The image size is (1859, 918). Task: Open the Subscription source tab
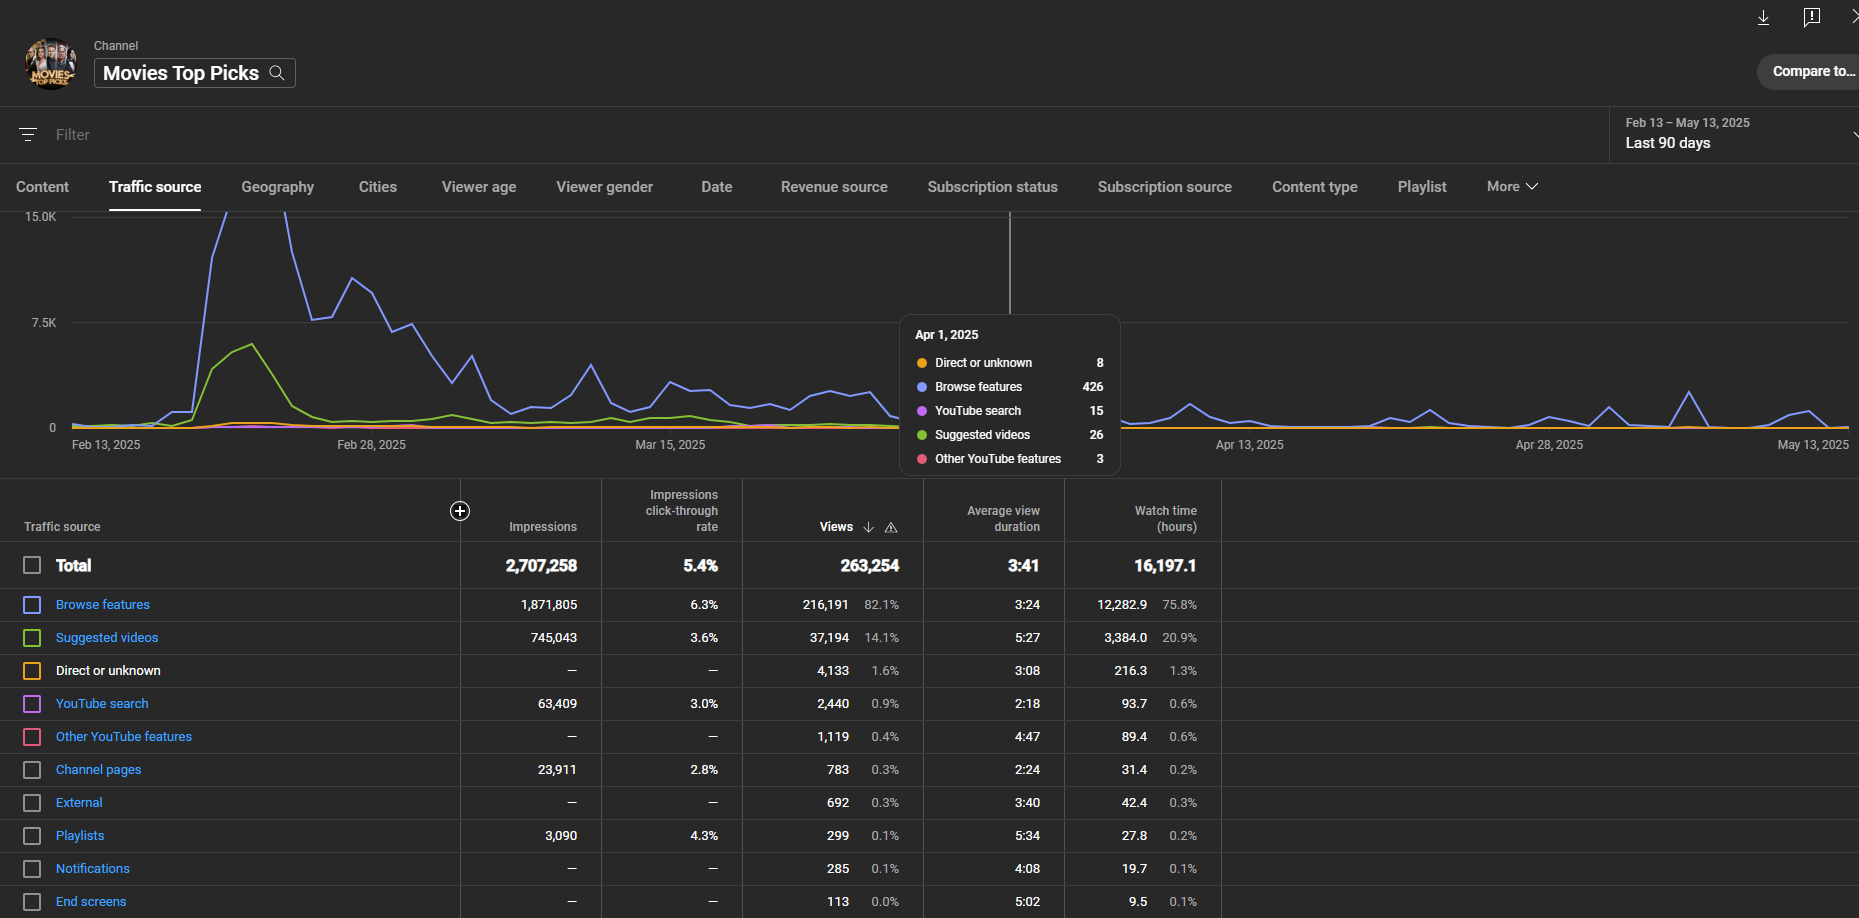pos(1165,187)
